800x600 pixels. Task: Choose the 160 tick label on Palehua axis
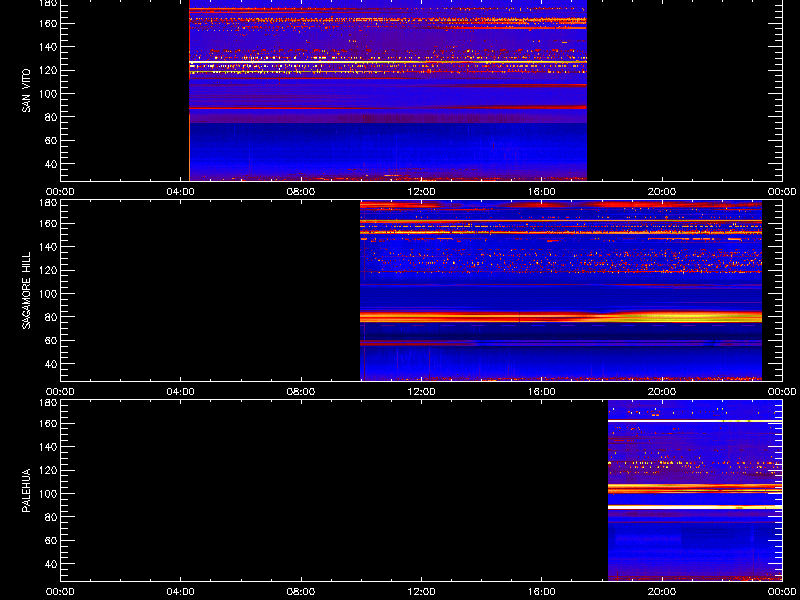click(x=47, y=423)
